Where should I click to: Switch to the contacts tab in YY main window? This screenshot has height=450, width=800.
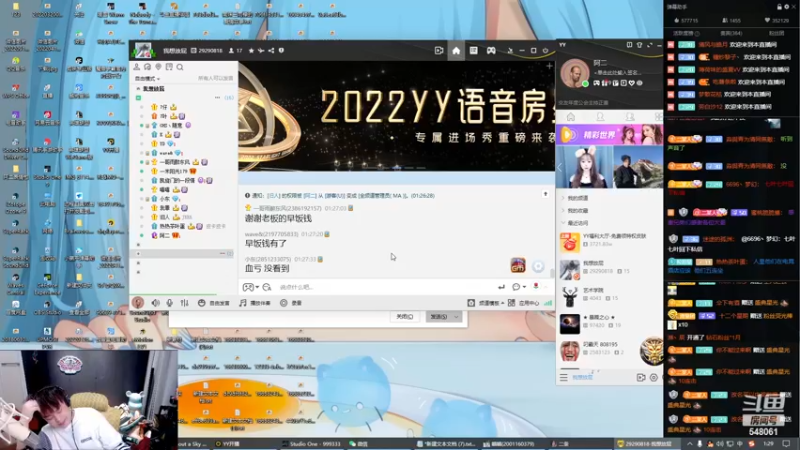coord(601,117)
